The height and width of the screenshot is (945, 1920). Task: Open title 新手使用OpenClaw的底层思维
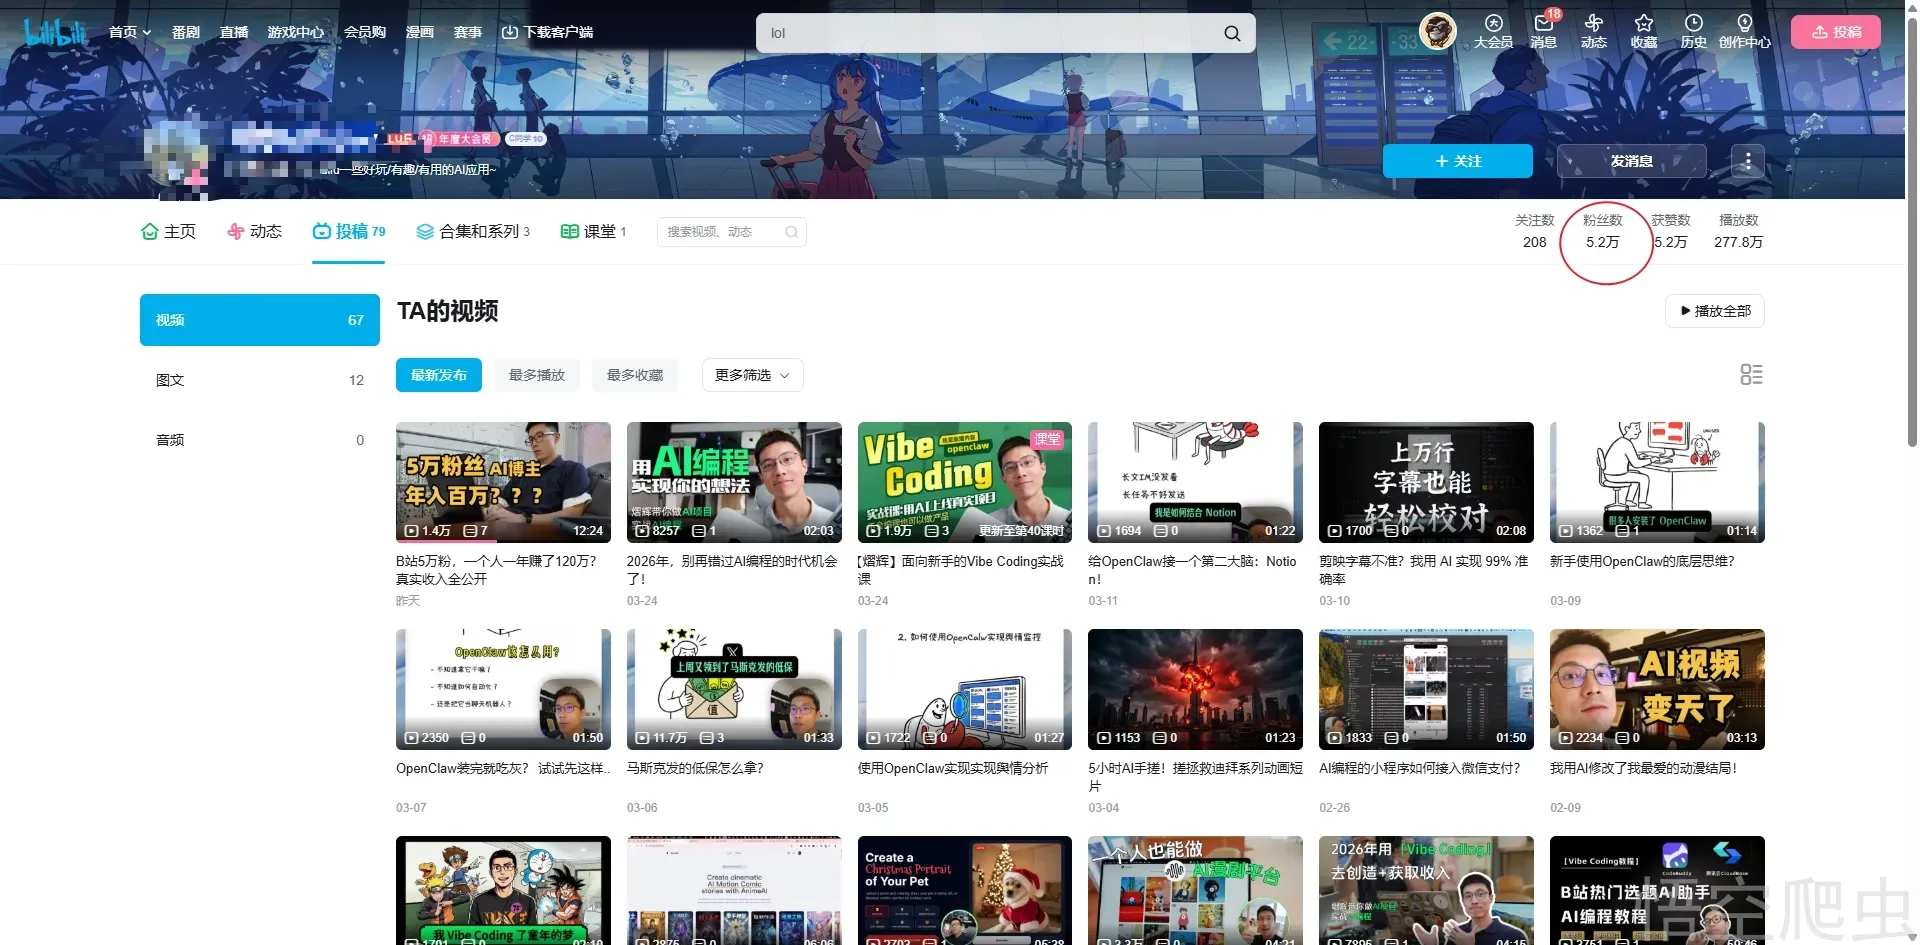[x=1642, y=561]
